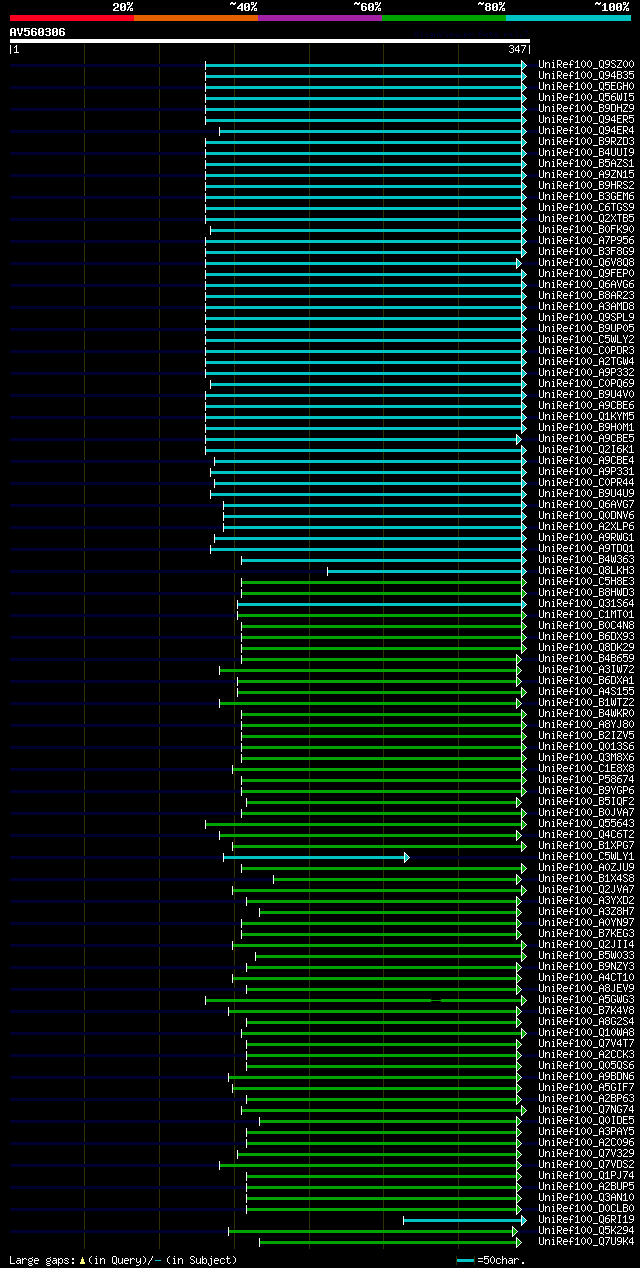640x1268 pixels.
Task: Click the =50char. scale legend
Action: (x=490, y=1260)
